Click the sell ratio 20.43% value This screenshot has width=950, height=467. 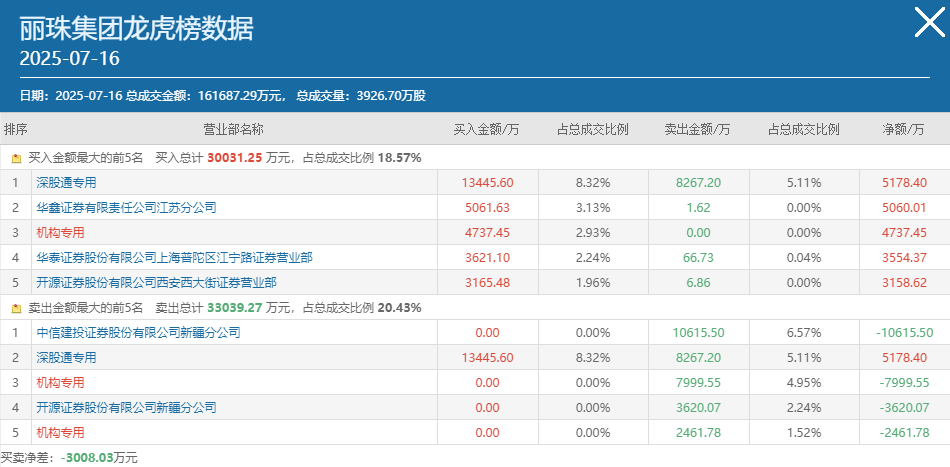click(399, 308)
